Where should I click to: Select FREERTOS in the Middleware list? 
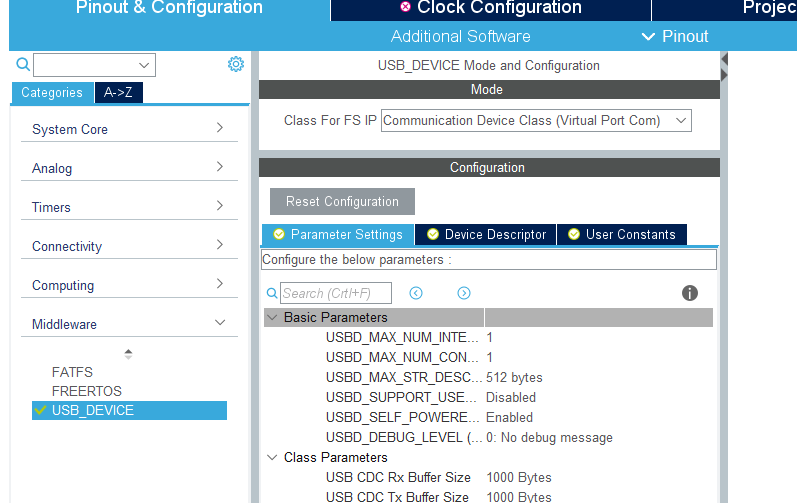click(x=87, y=391)
